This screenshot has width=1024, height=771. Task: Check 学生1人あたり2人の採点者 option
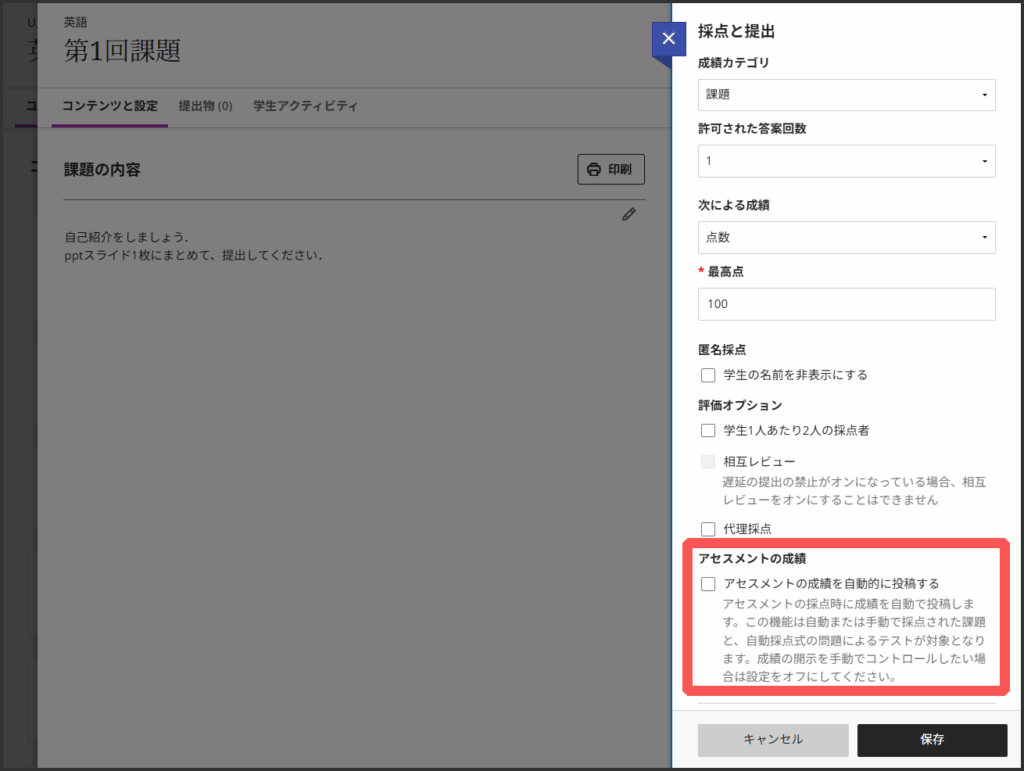708,430
